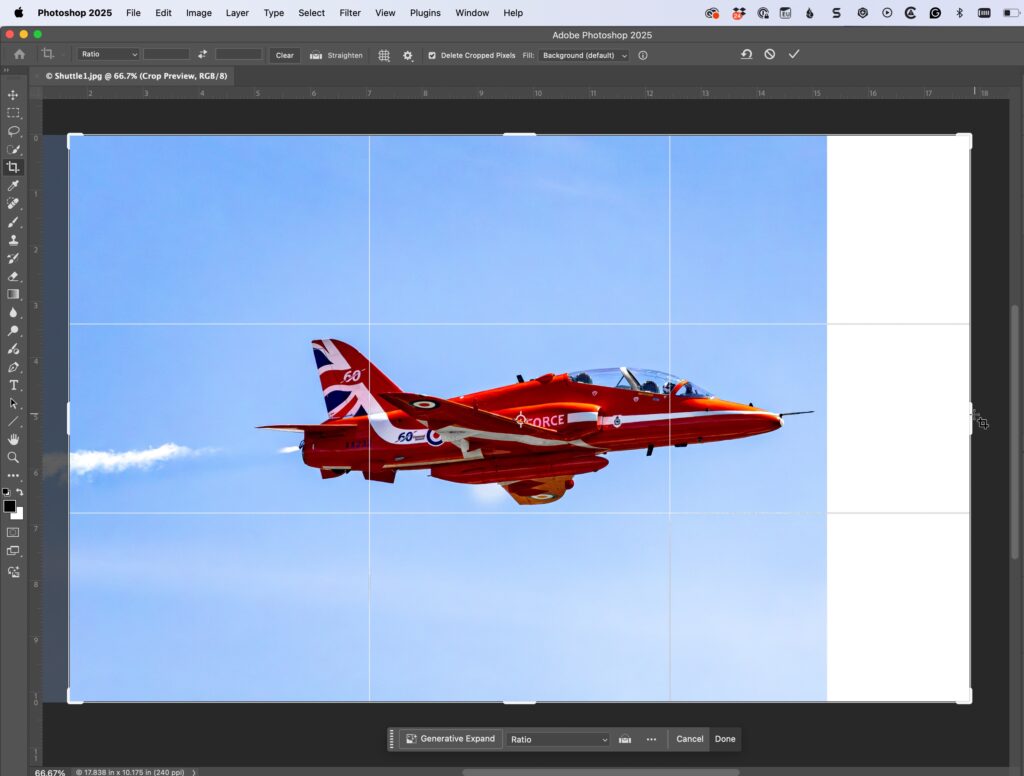This screenshot has width=1024, height=776.
Task: Select the Clone Stamp tool
Action: tap(13, 240)
